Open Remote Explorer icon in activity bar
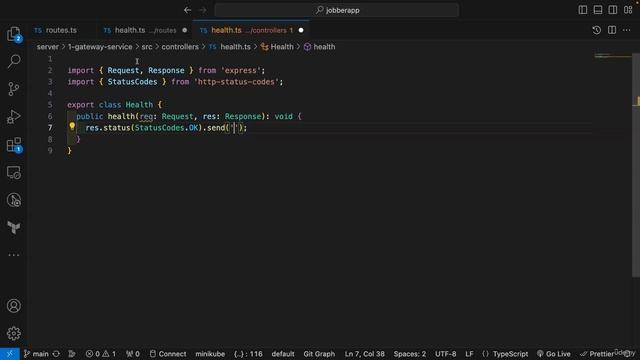 pyautogui.click(x=13, y=173)
